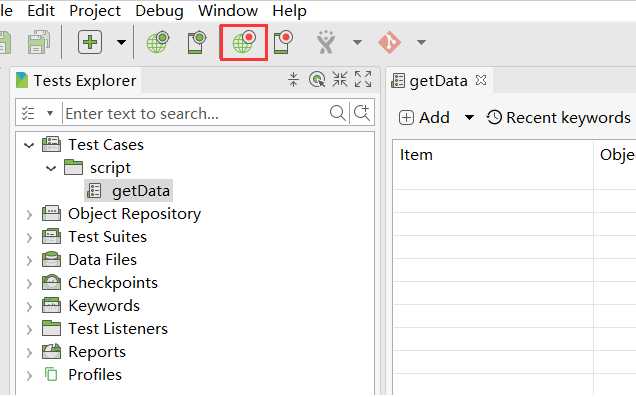Viewport: 636px width, 397px height.
Task: Collapse the script folder node
Action: pyautogui.click(x=51, y=168)
